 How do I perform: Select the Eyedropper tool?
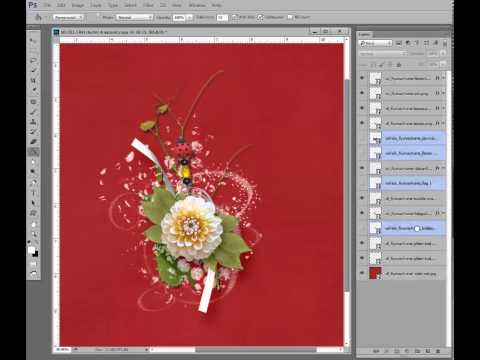pyautogui.click(x=33, y=90)
